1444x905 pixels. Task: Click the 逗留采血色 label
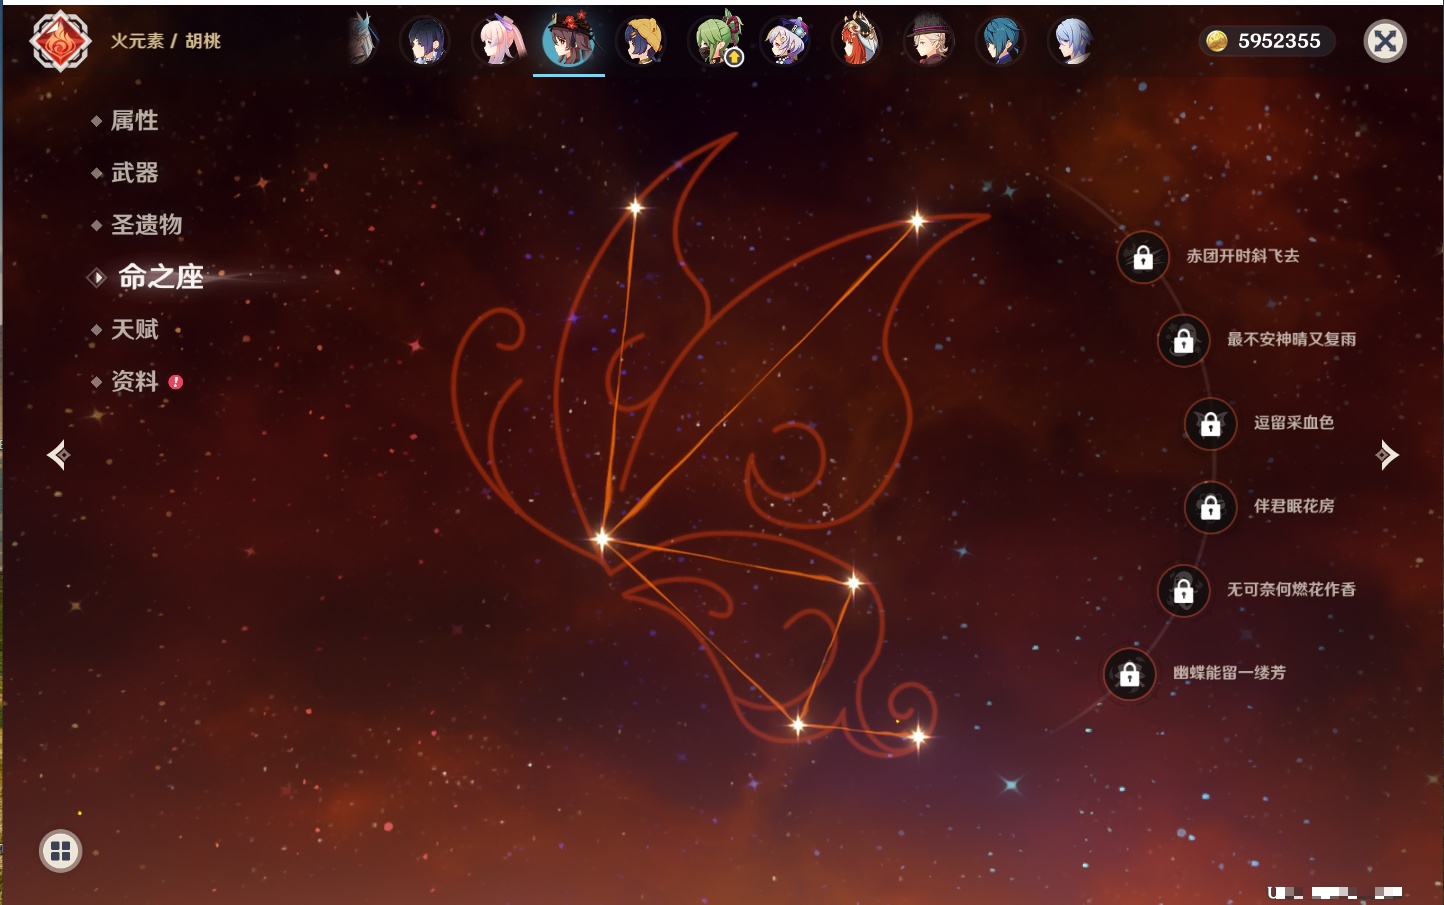1294,422
